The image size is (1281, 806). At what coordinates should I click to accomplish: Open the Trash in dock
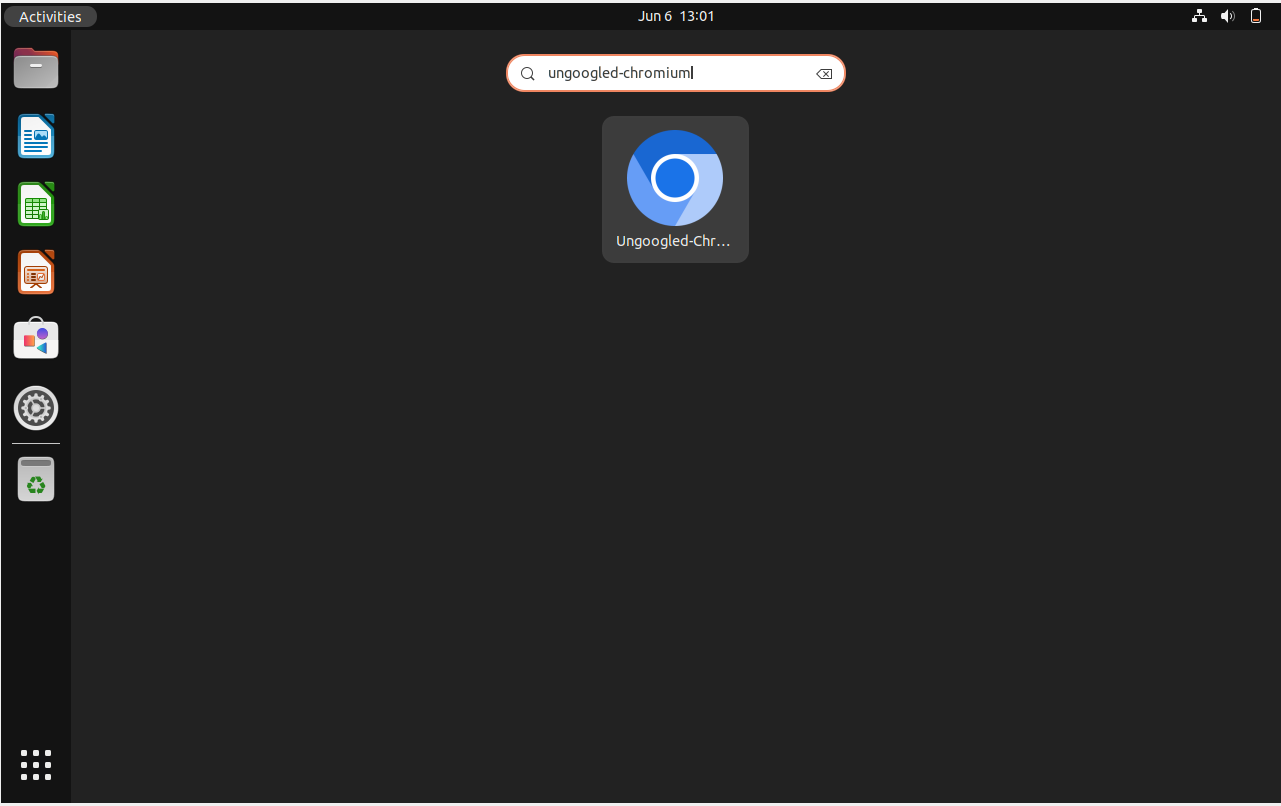pyautogui.click(x=36, y=480)
